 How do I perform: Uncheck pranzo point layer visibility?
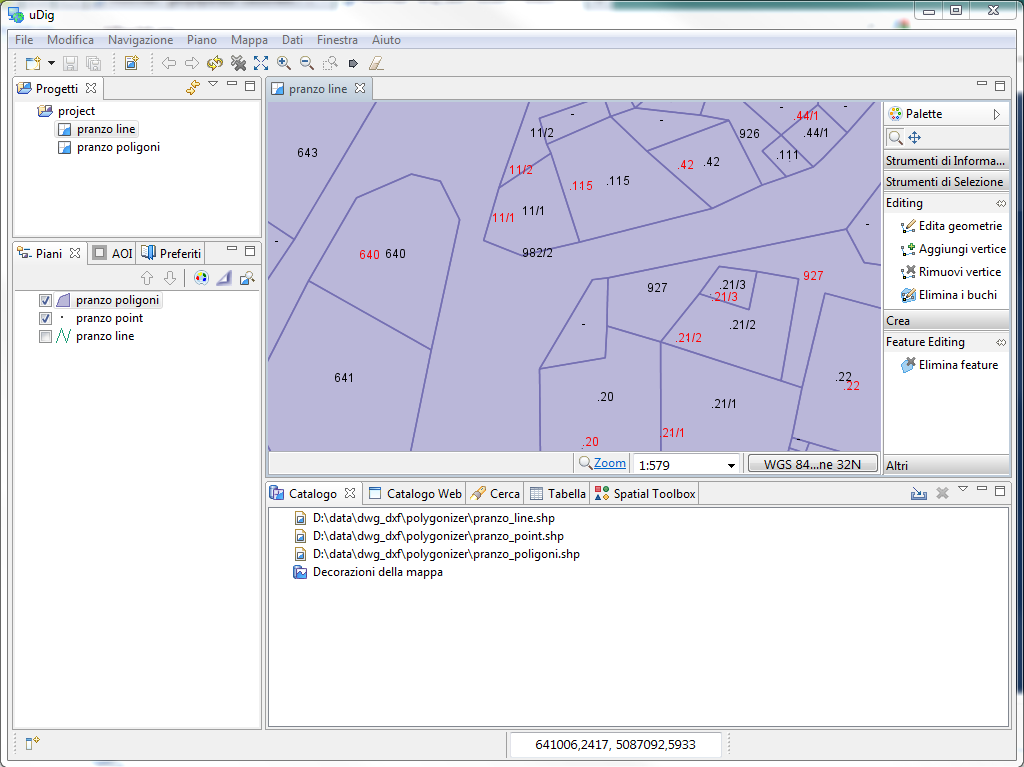[x=45, y=318]
